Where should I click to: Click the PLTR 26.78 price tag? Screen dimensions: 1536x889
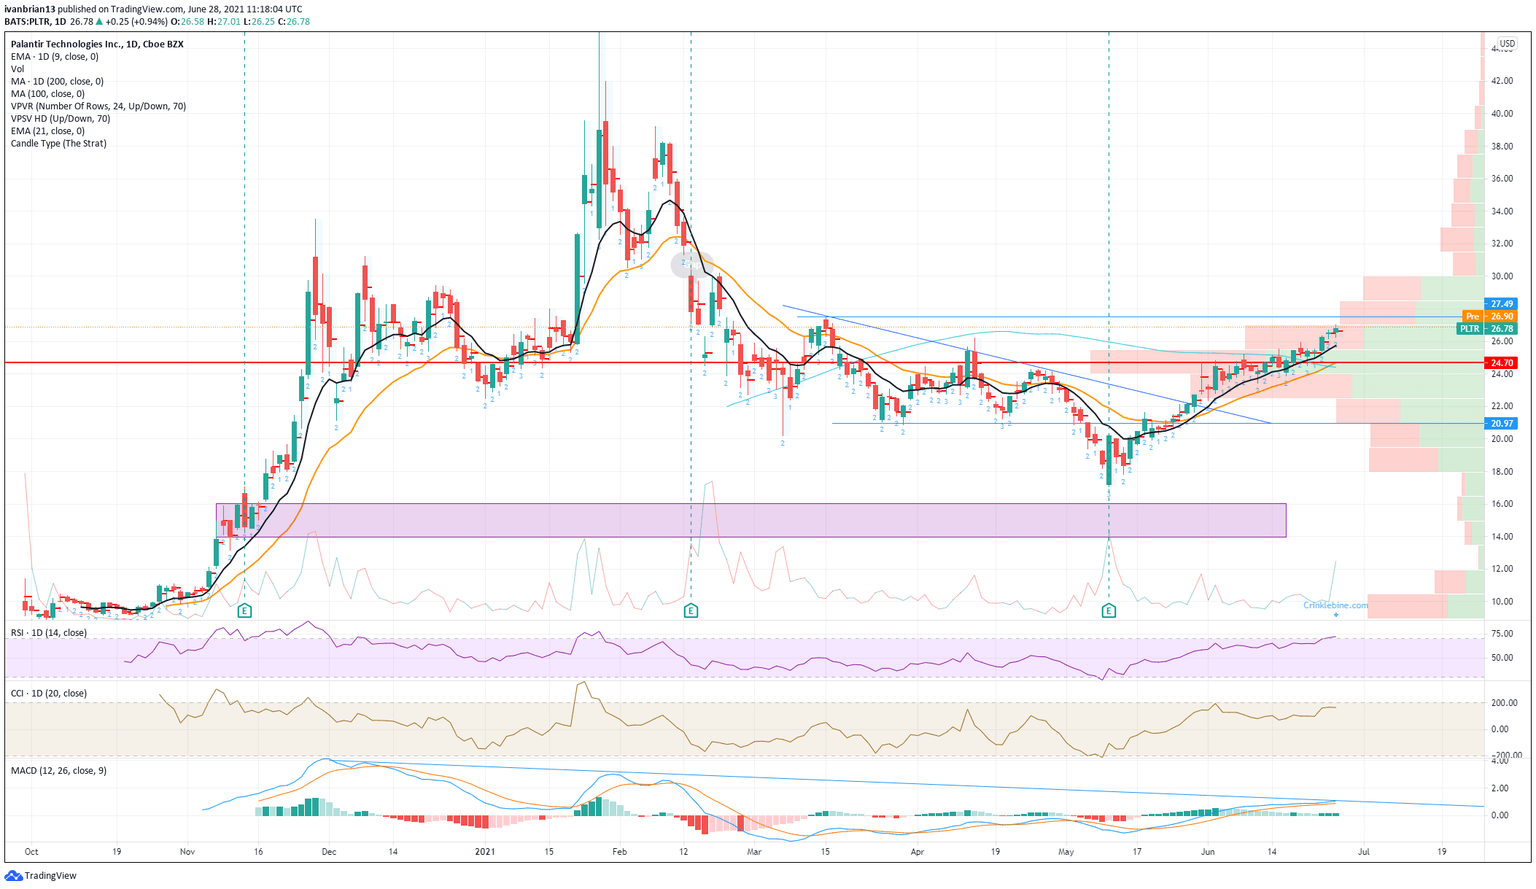[x=1486, y=328]
